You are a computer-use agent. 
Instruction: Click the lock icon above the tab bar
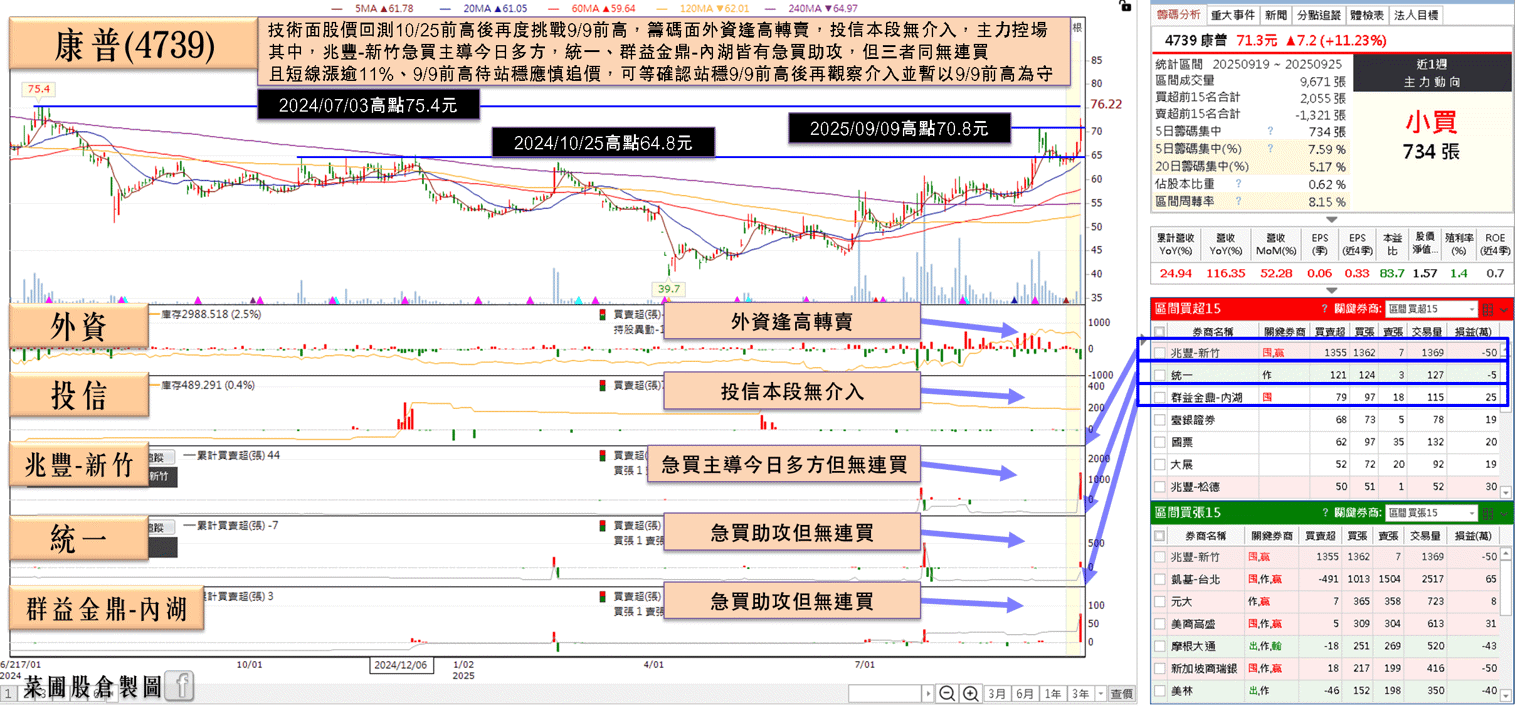click(1126, 5)
